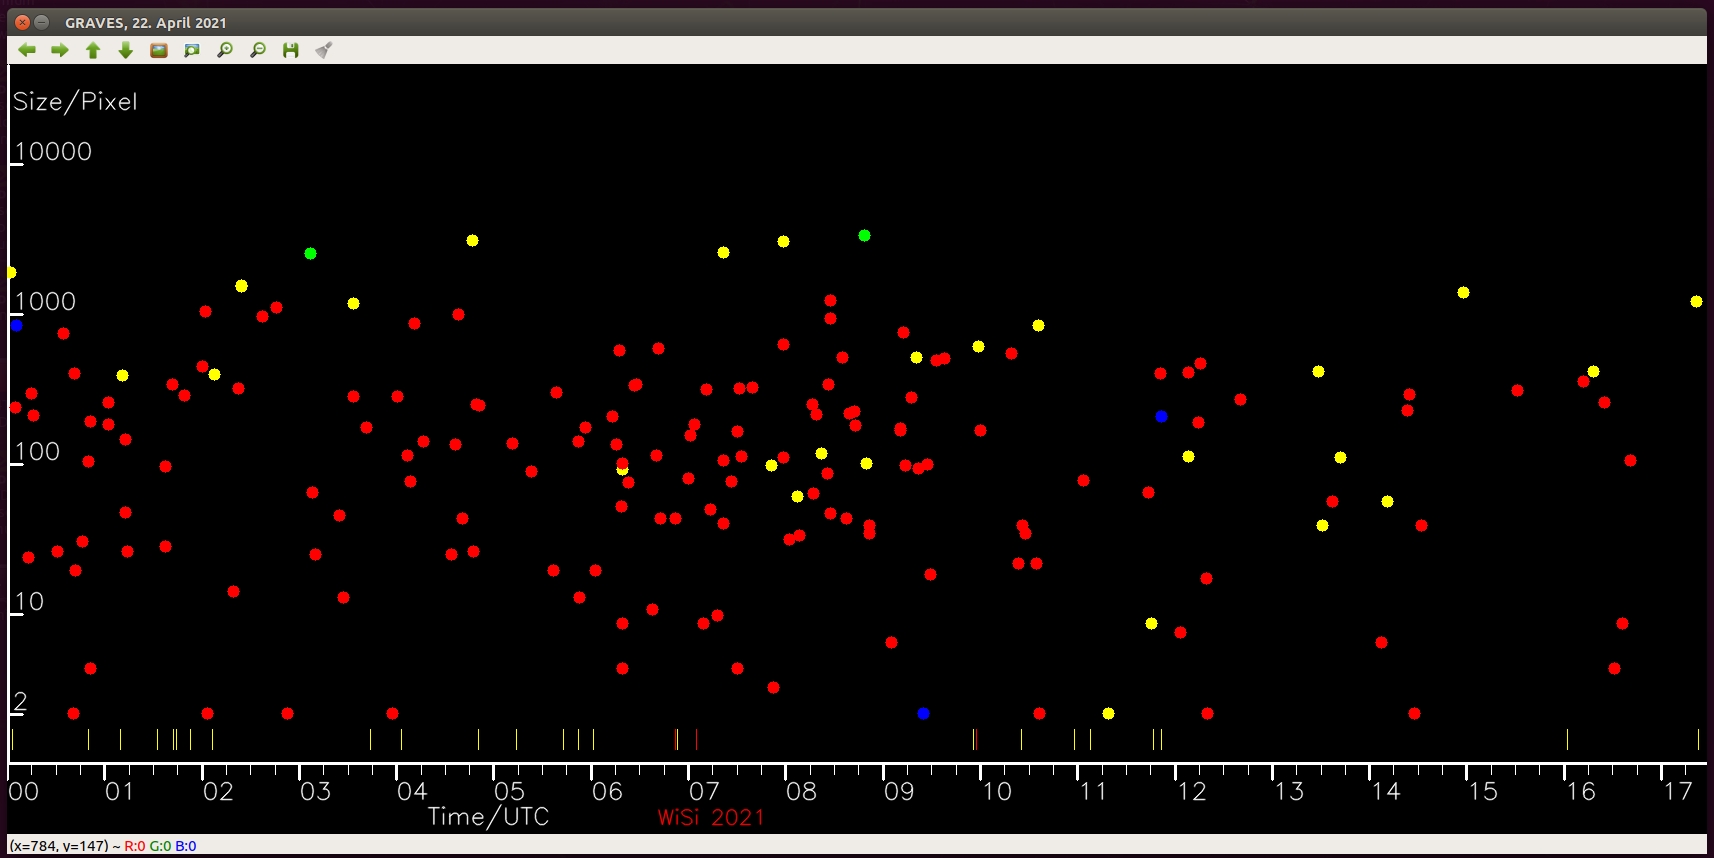Click the '12' hour label on time axis

click(1192, 791)
